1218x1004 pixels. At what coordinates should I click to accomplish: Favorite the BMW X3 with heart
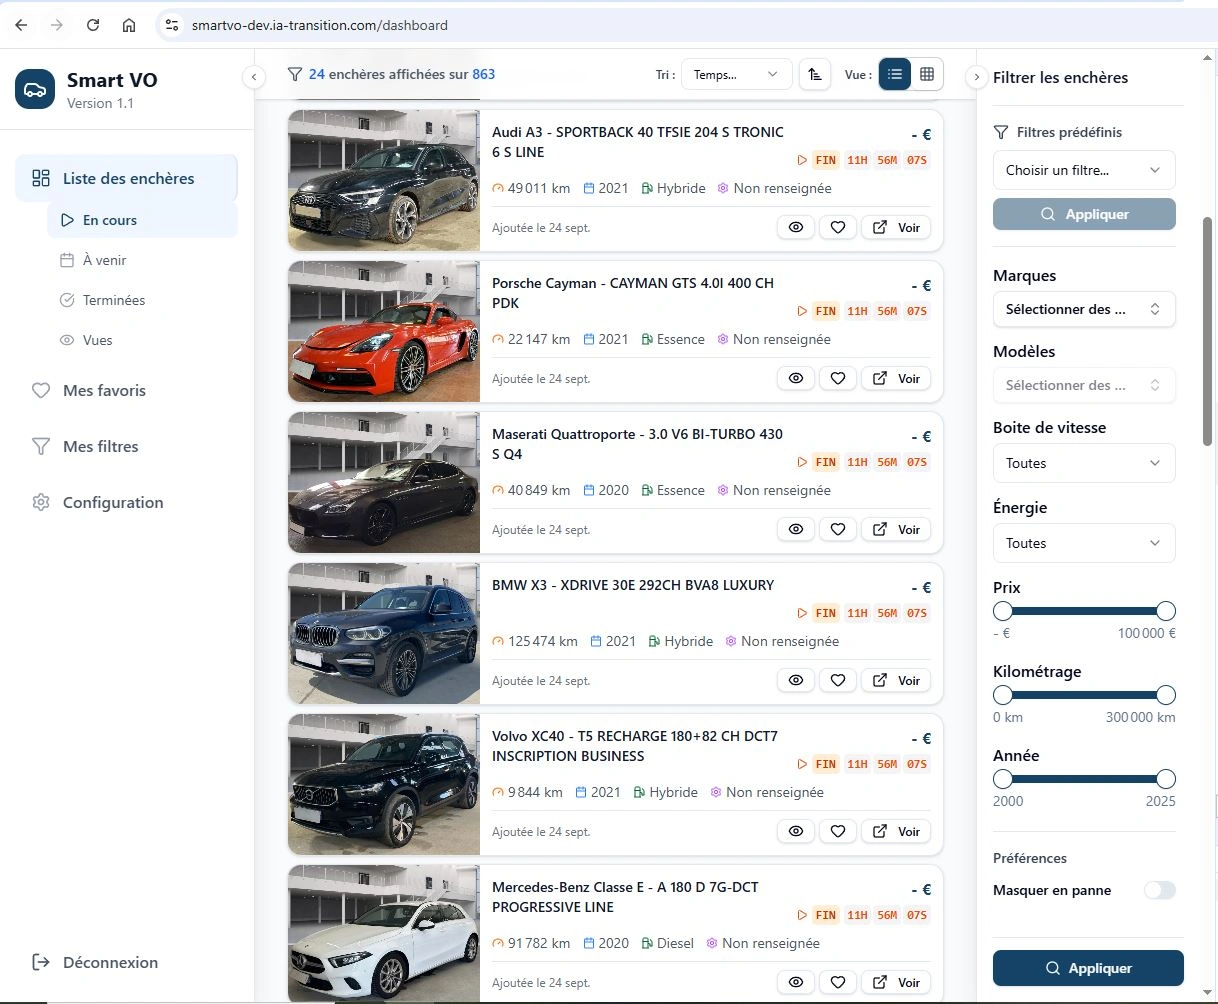coord(838,680)
